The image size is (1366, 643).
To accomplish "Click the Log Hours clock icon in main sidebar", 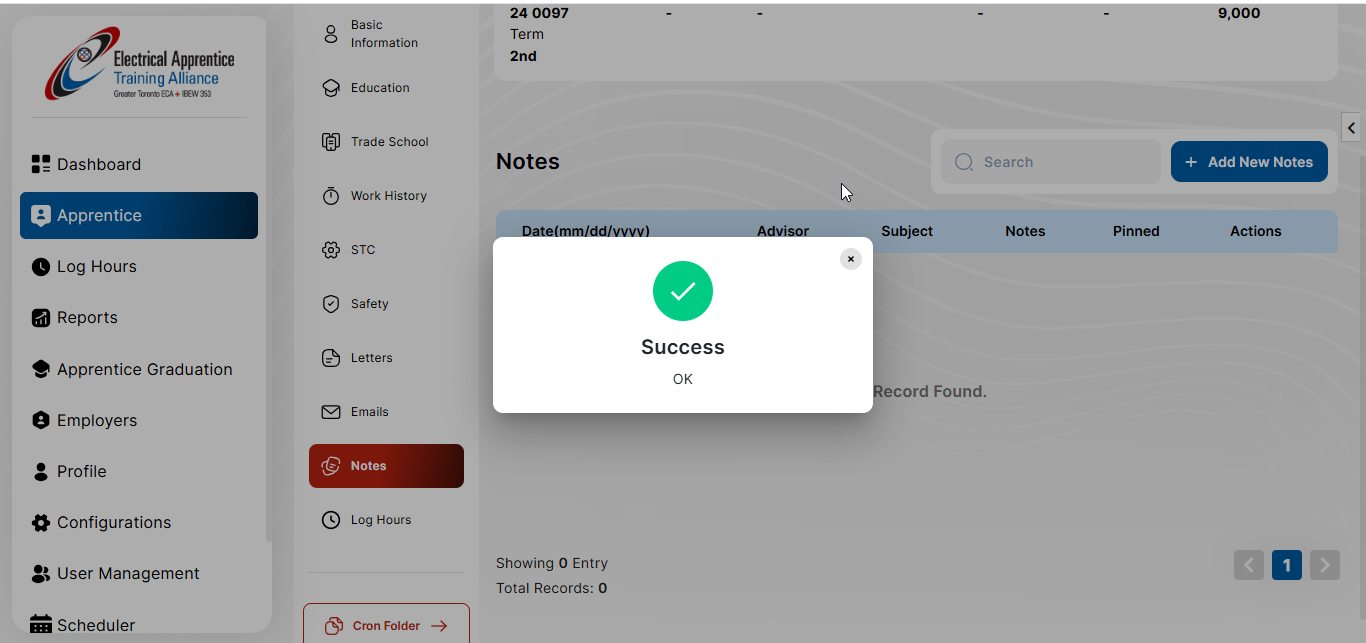I will coord(41,267).
